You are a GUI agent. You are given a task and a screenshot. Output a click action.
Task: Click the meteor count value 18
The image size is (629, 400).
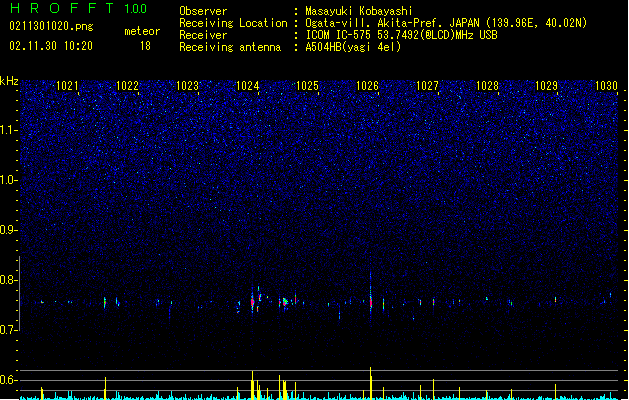(145, 46)
